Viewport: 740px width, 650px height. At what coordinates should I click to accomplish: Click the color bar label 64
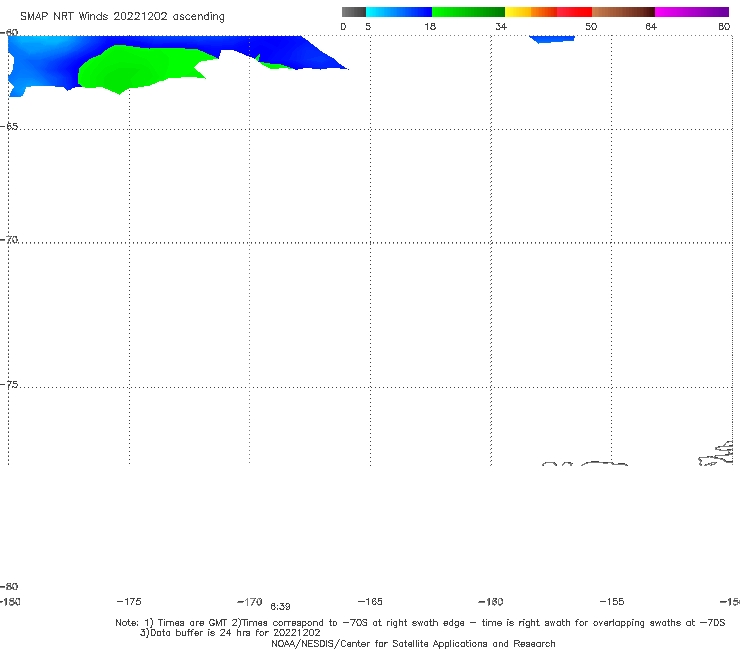click(x=651, y=26)
